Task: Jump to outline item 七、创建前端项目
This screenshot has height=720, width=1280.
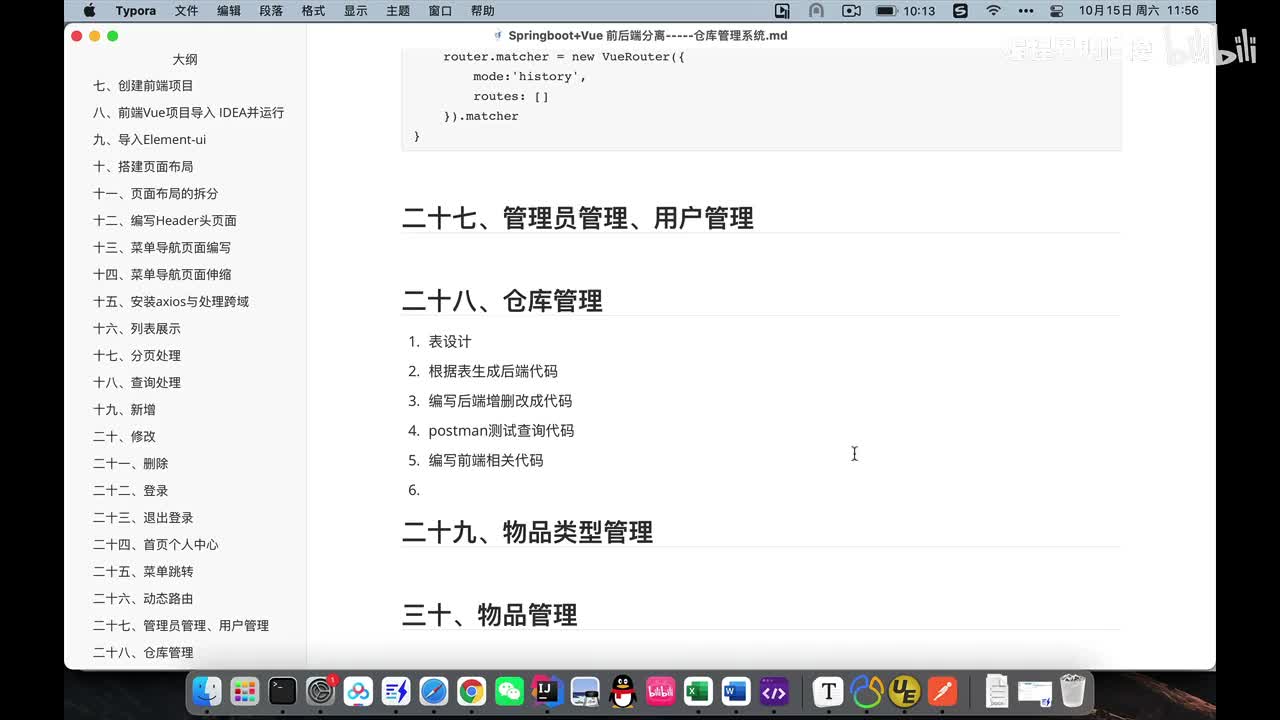Action: pyautogui.click(x=143, y=86)
